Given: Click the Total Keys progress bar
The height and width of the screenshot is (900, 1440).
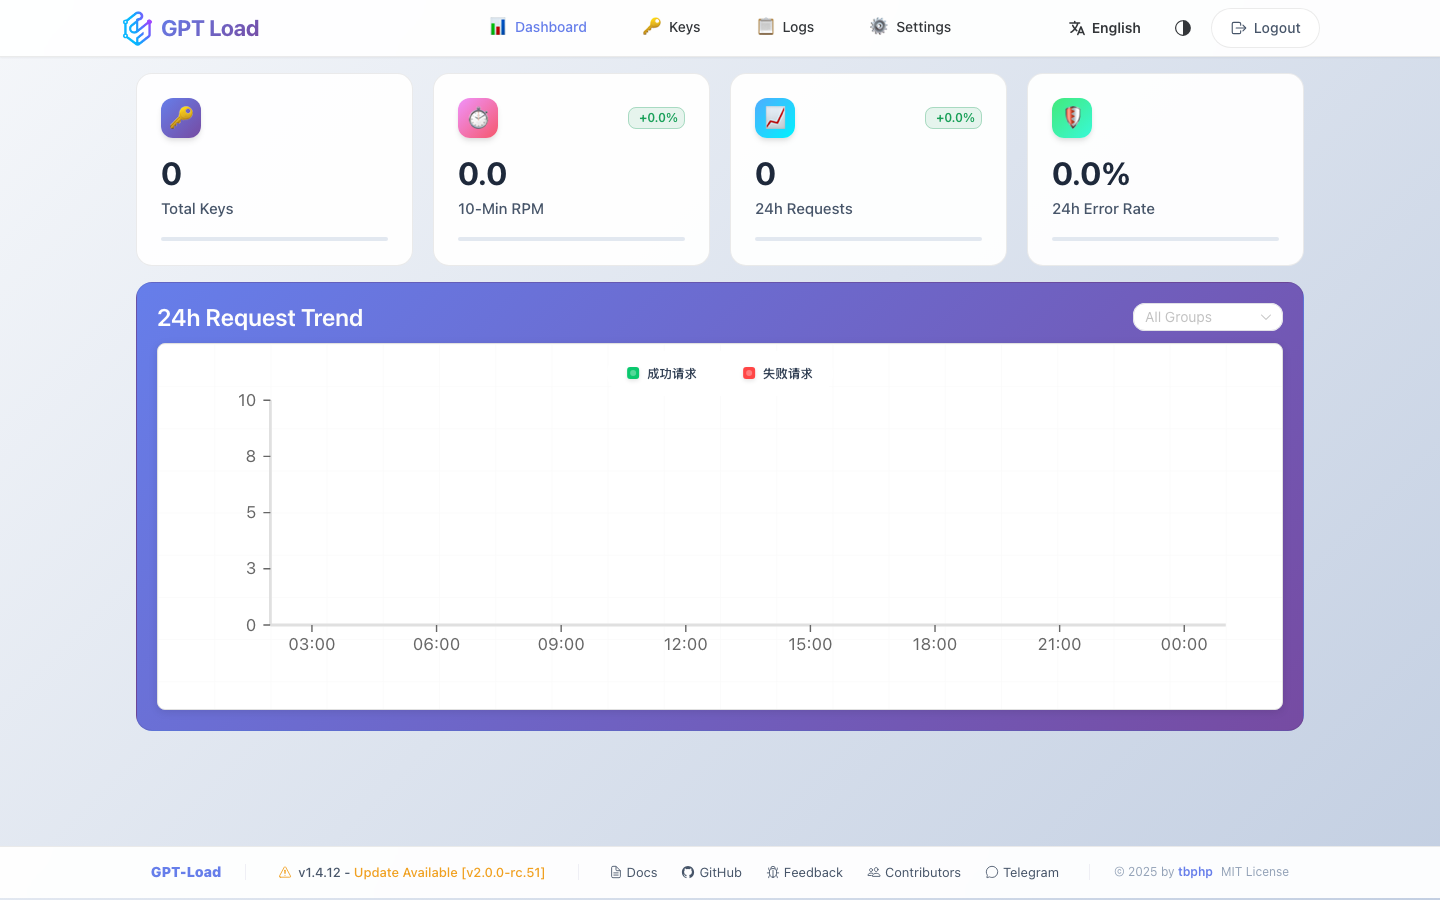Looking at the screenshot, I should (x=274, y=239).
